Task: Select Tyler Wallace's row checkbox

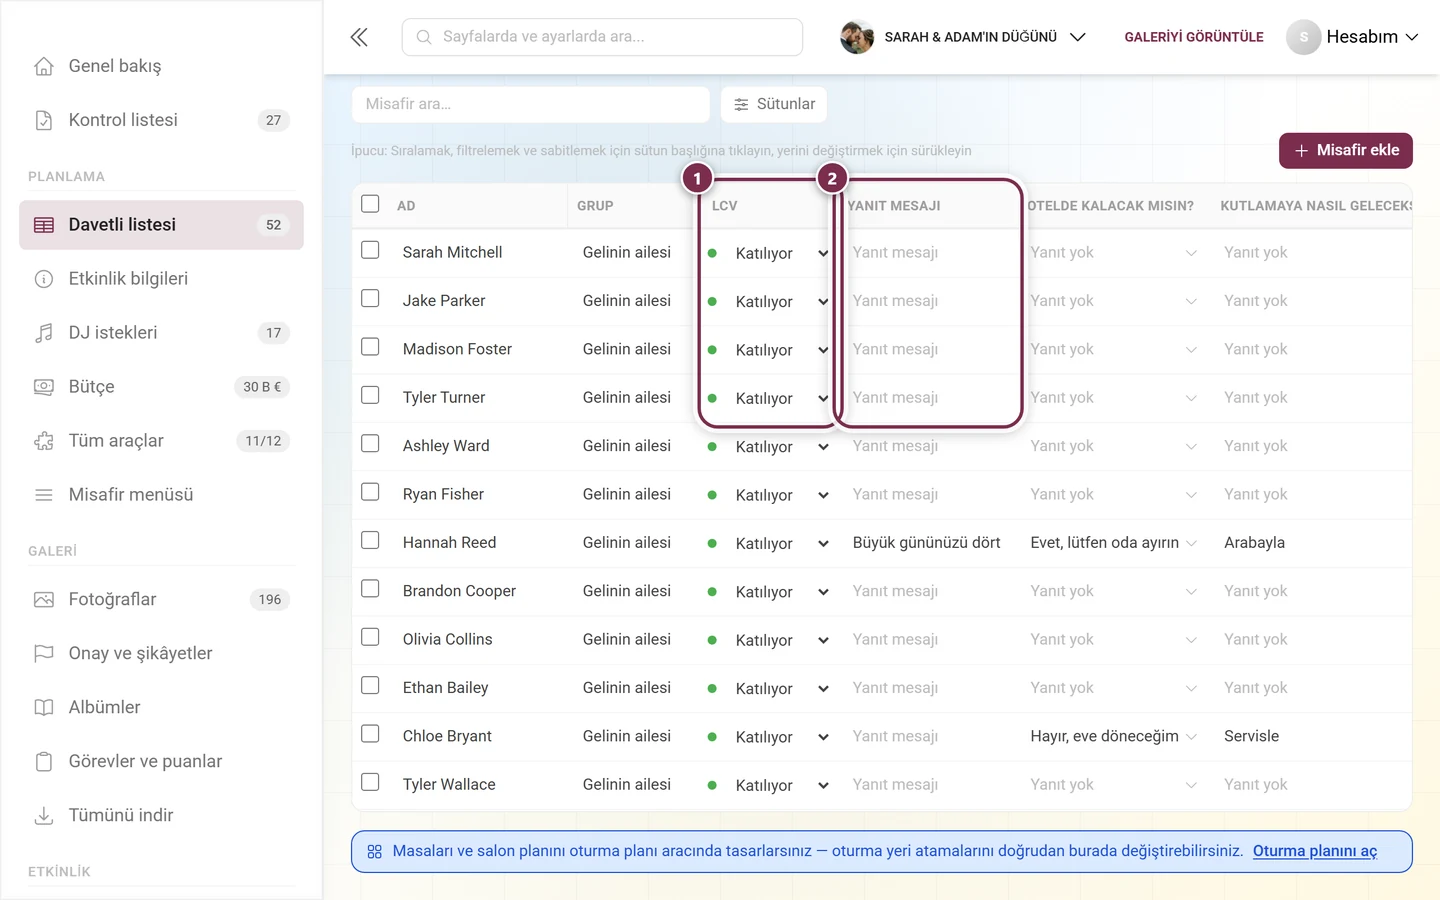Action: [x=370, y=782]
